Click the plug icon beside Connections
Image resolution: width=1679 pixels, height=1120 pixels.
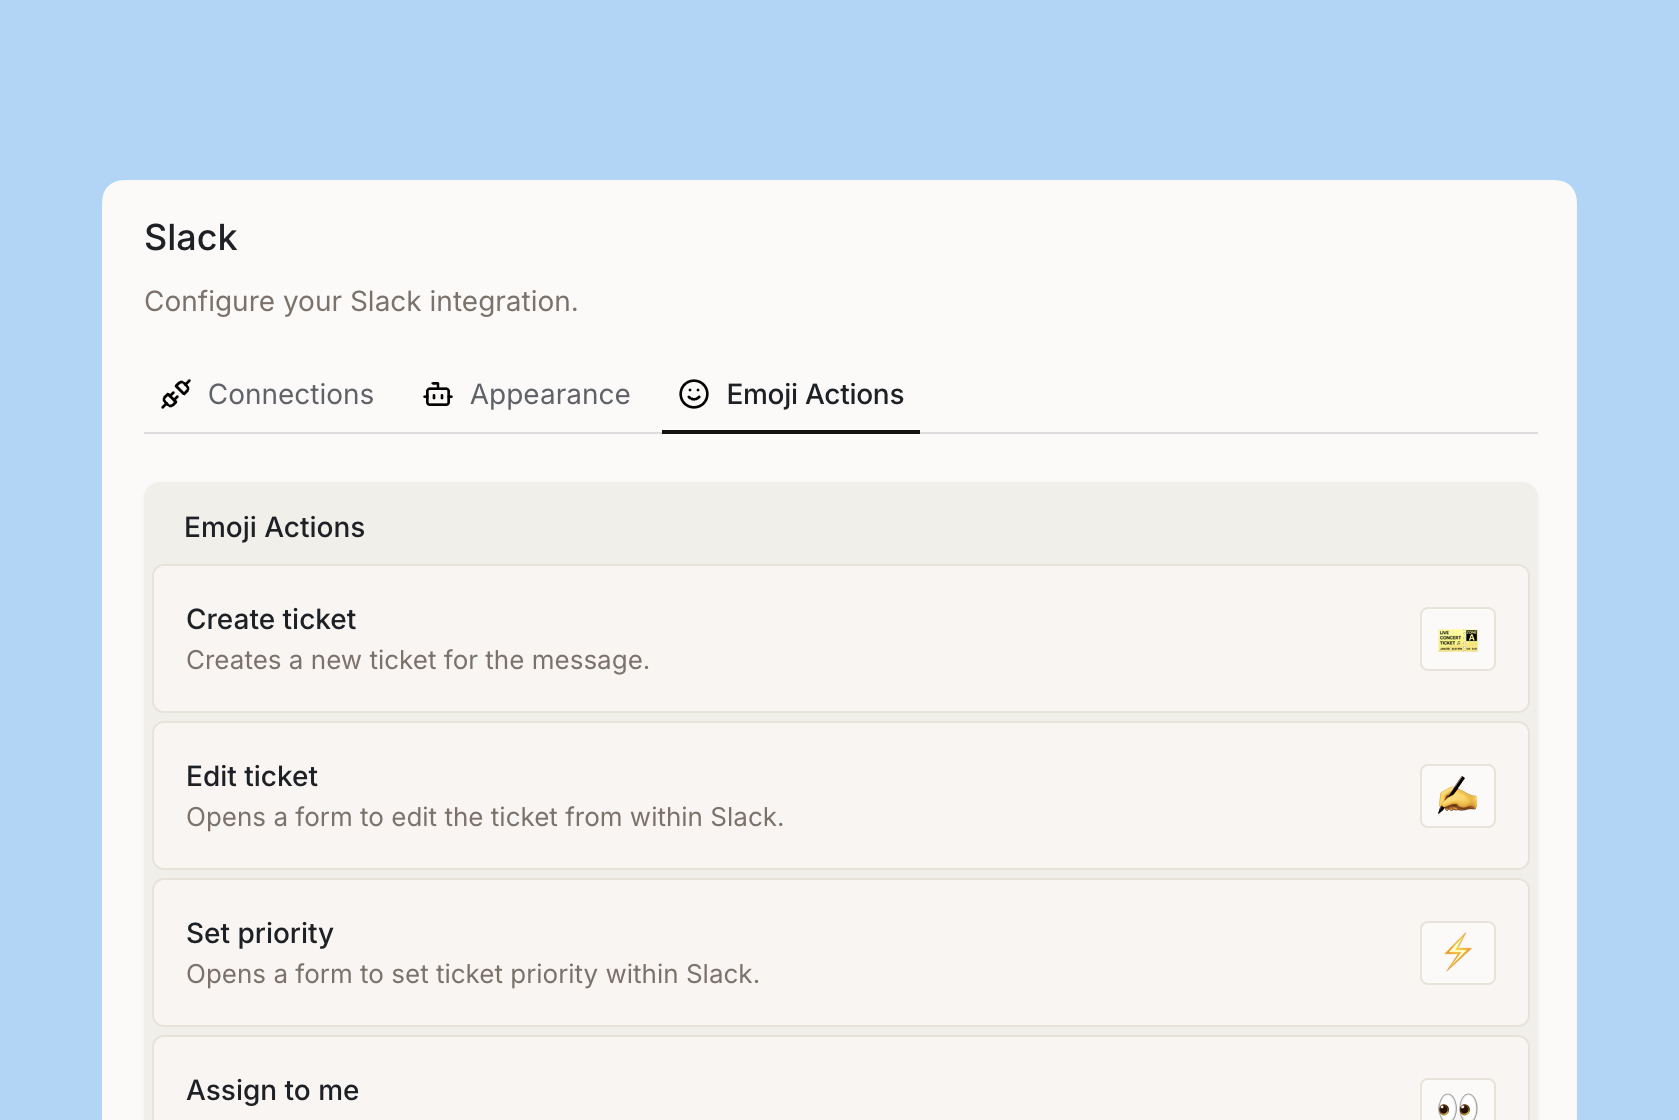176,395
